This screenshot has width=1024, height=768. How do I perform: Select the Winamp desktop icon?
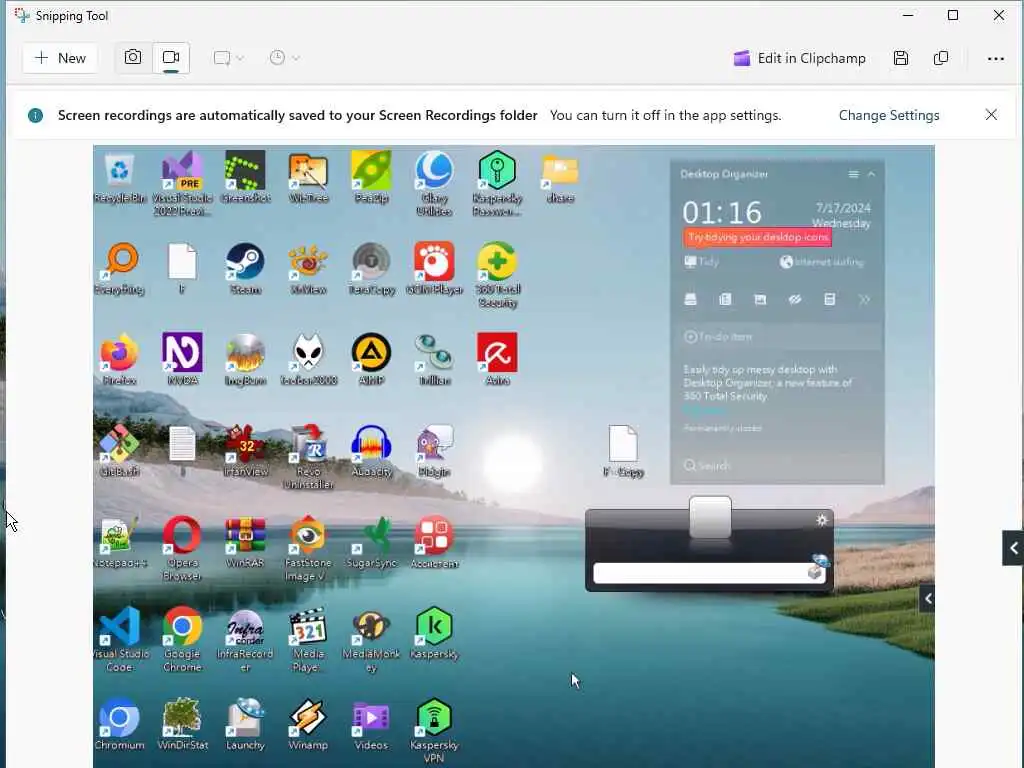point(308,725)
